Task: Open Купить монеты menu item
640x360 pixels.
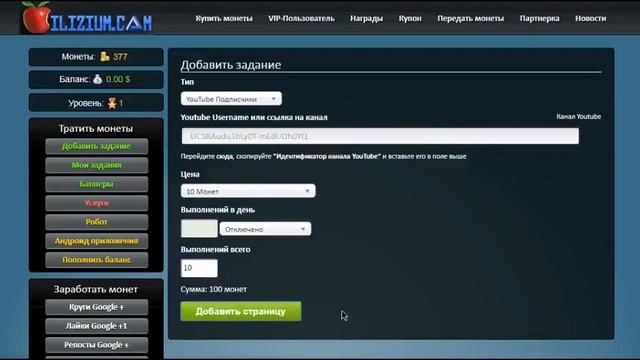Action: [224, 18]
